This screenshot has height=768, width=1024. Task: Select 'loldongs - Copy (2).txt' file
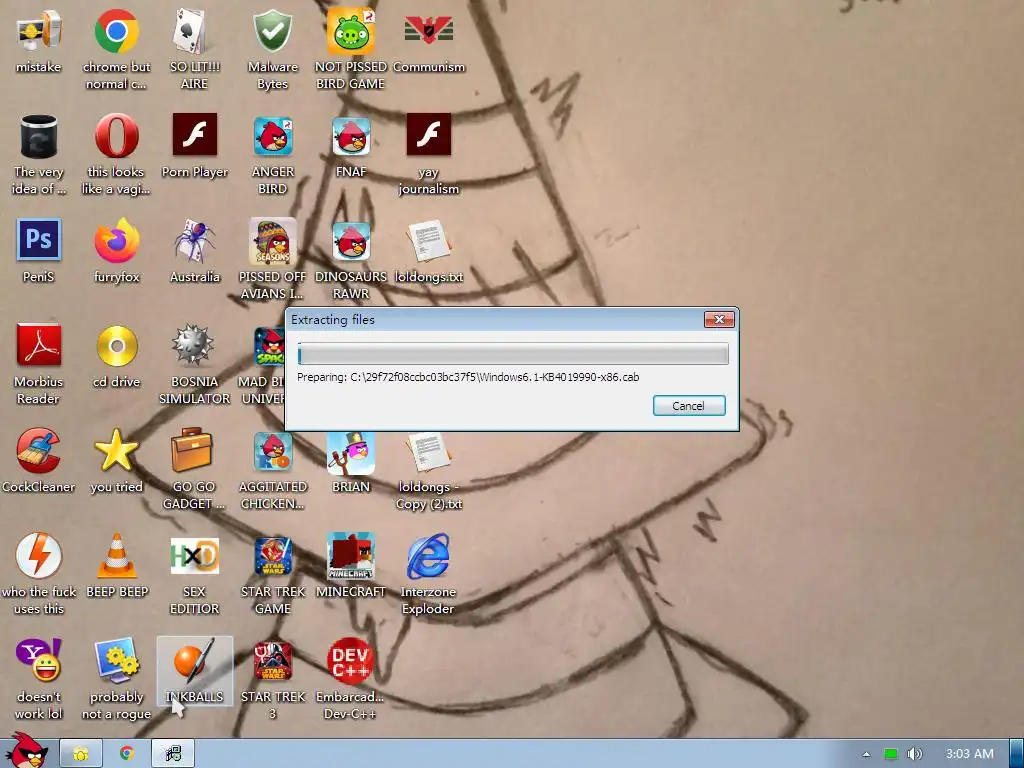(428, 453)
